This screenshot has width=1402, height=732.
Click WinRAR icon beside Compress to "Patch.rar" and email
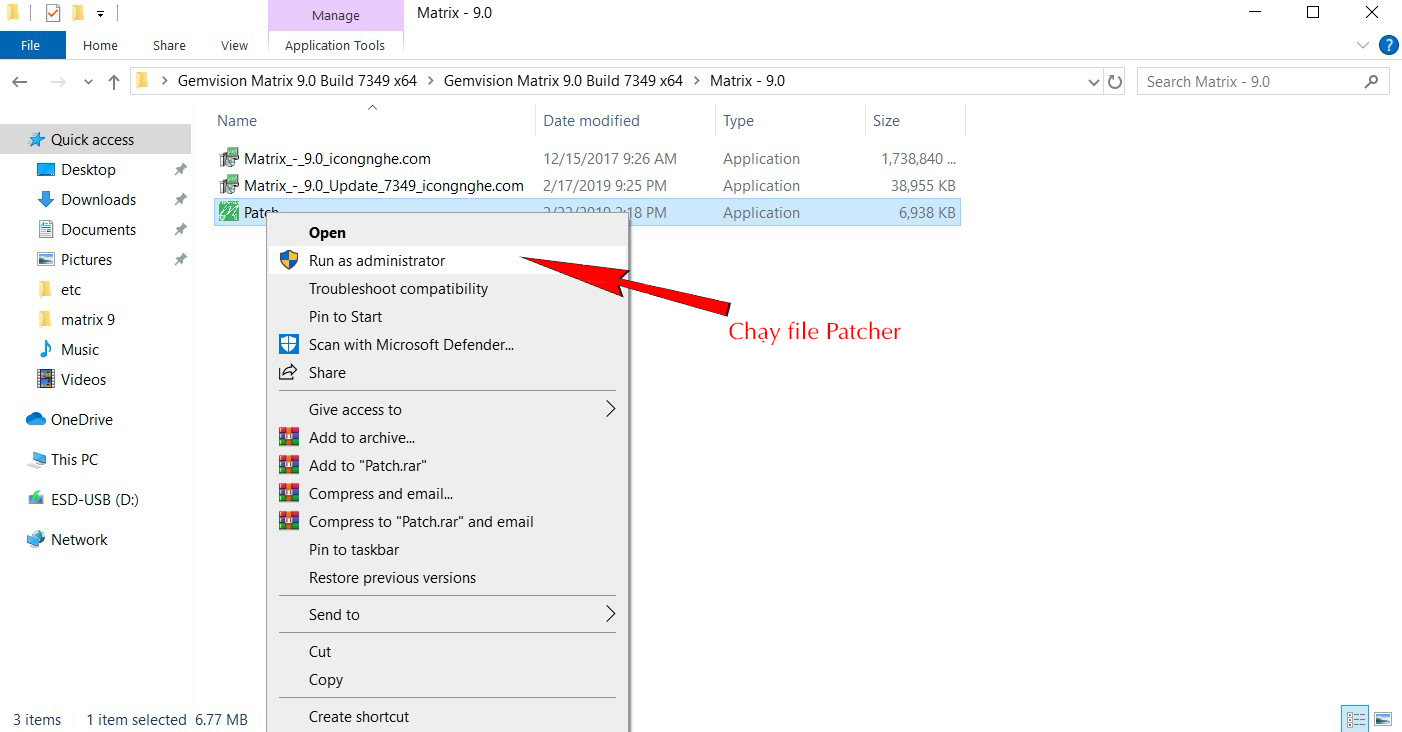289,521
